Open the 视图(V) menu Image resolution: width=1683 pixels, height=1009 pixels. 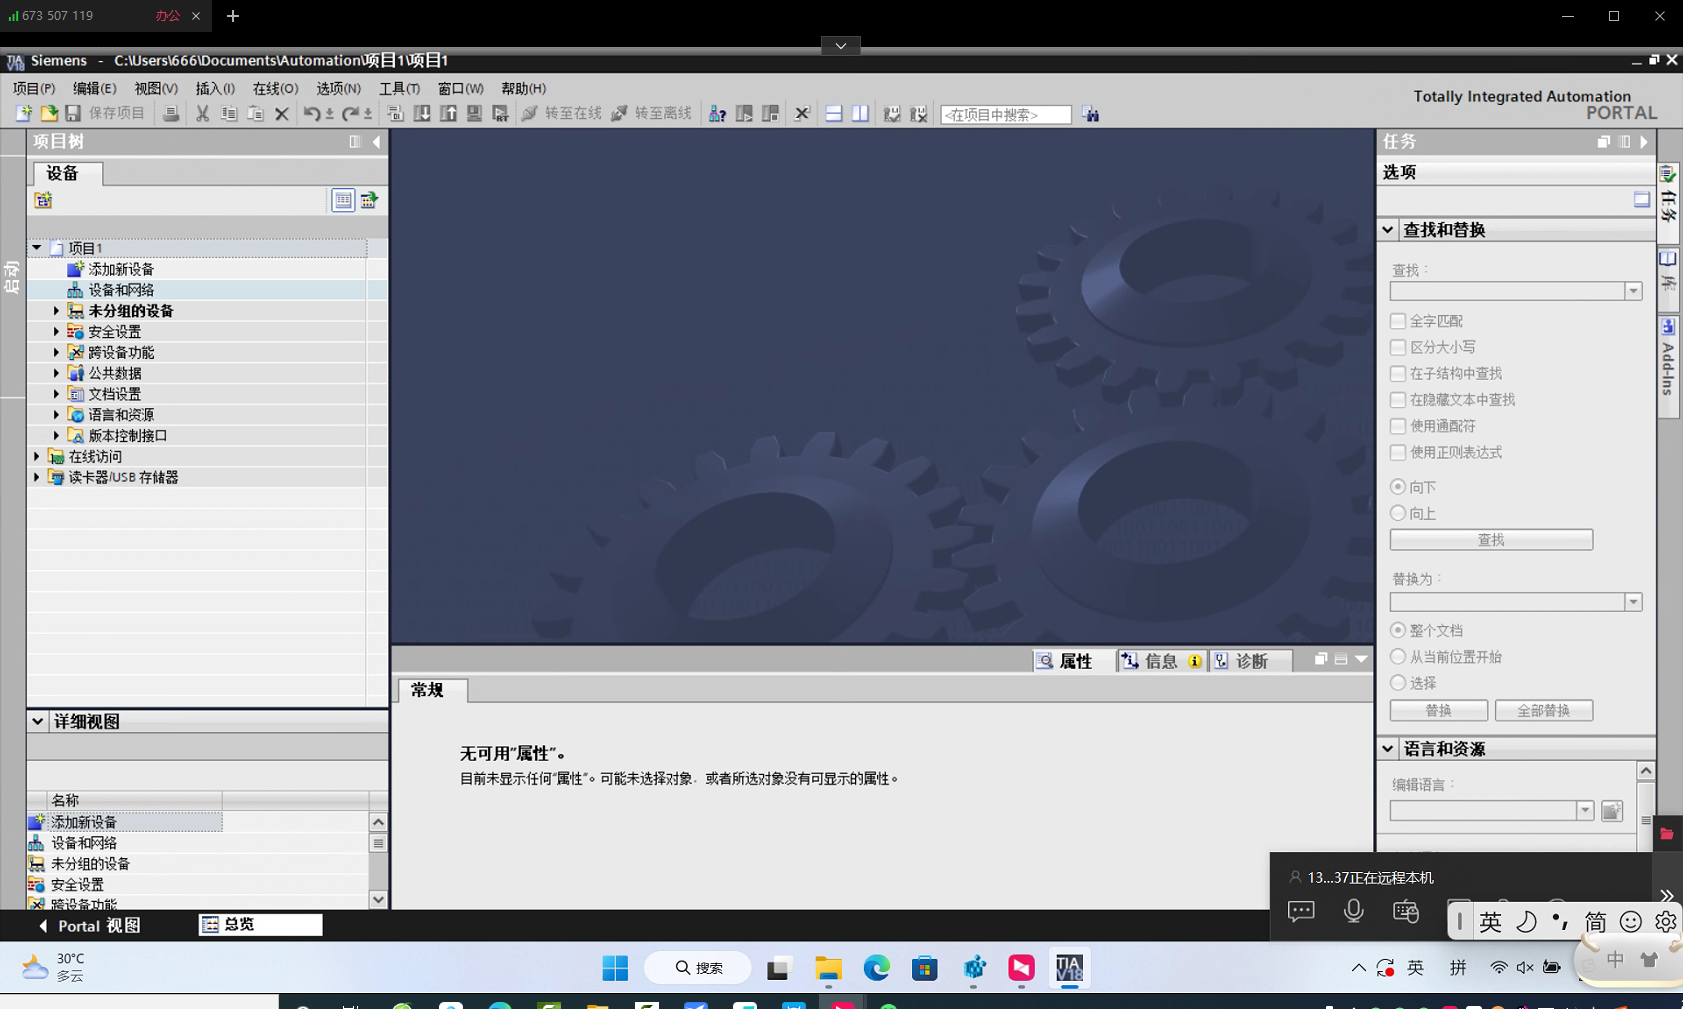(156, 89)
